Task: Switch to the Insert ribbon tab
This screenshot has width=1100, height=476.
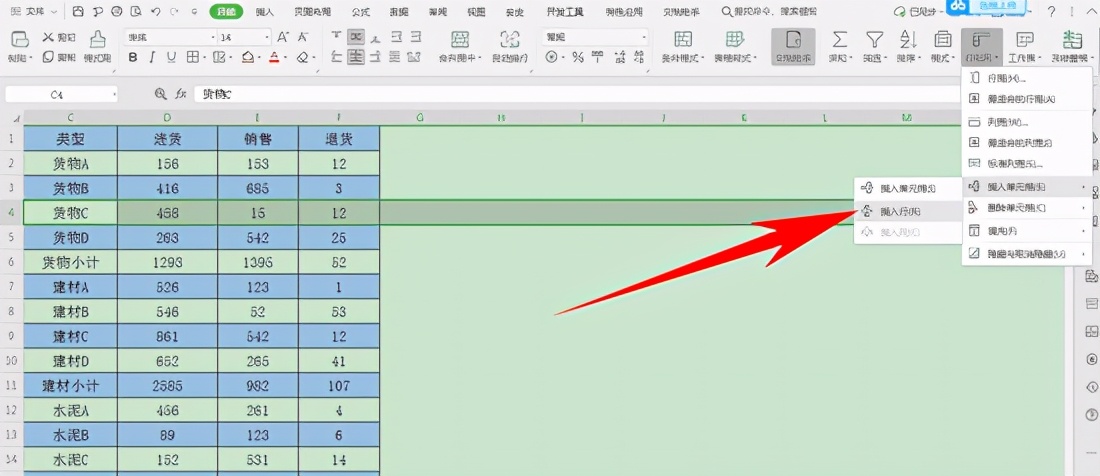Action: click(x=264, y=12)
